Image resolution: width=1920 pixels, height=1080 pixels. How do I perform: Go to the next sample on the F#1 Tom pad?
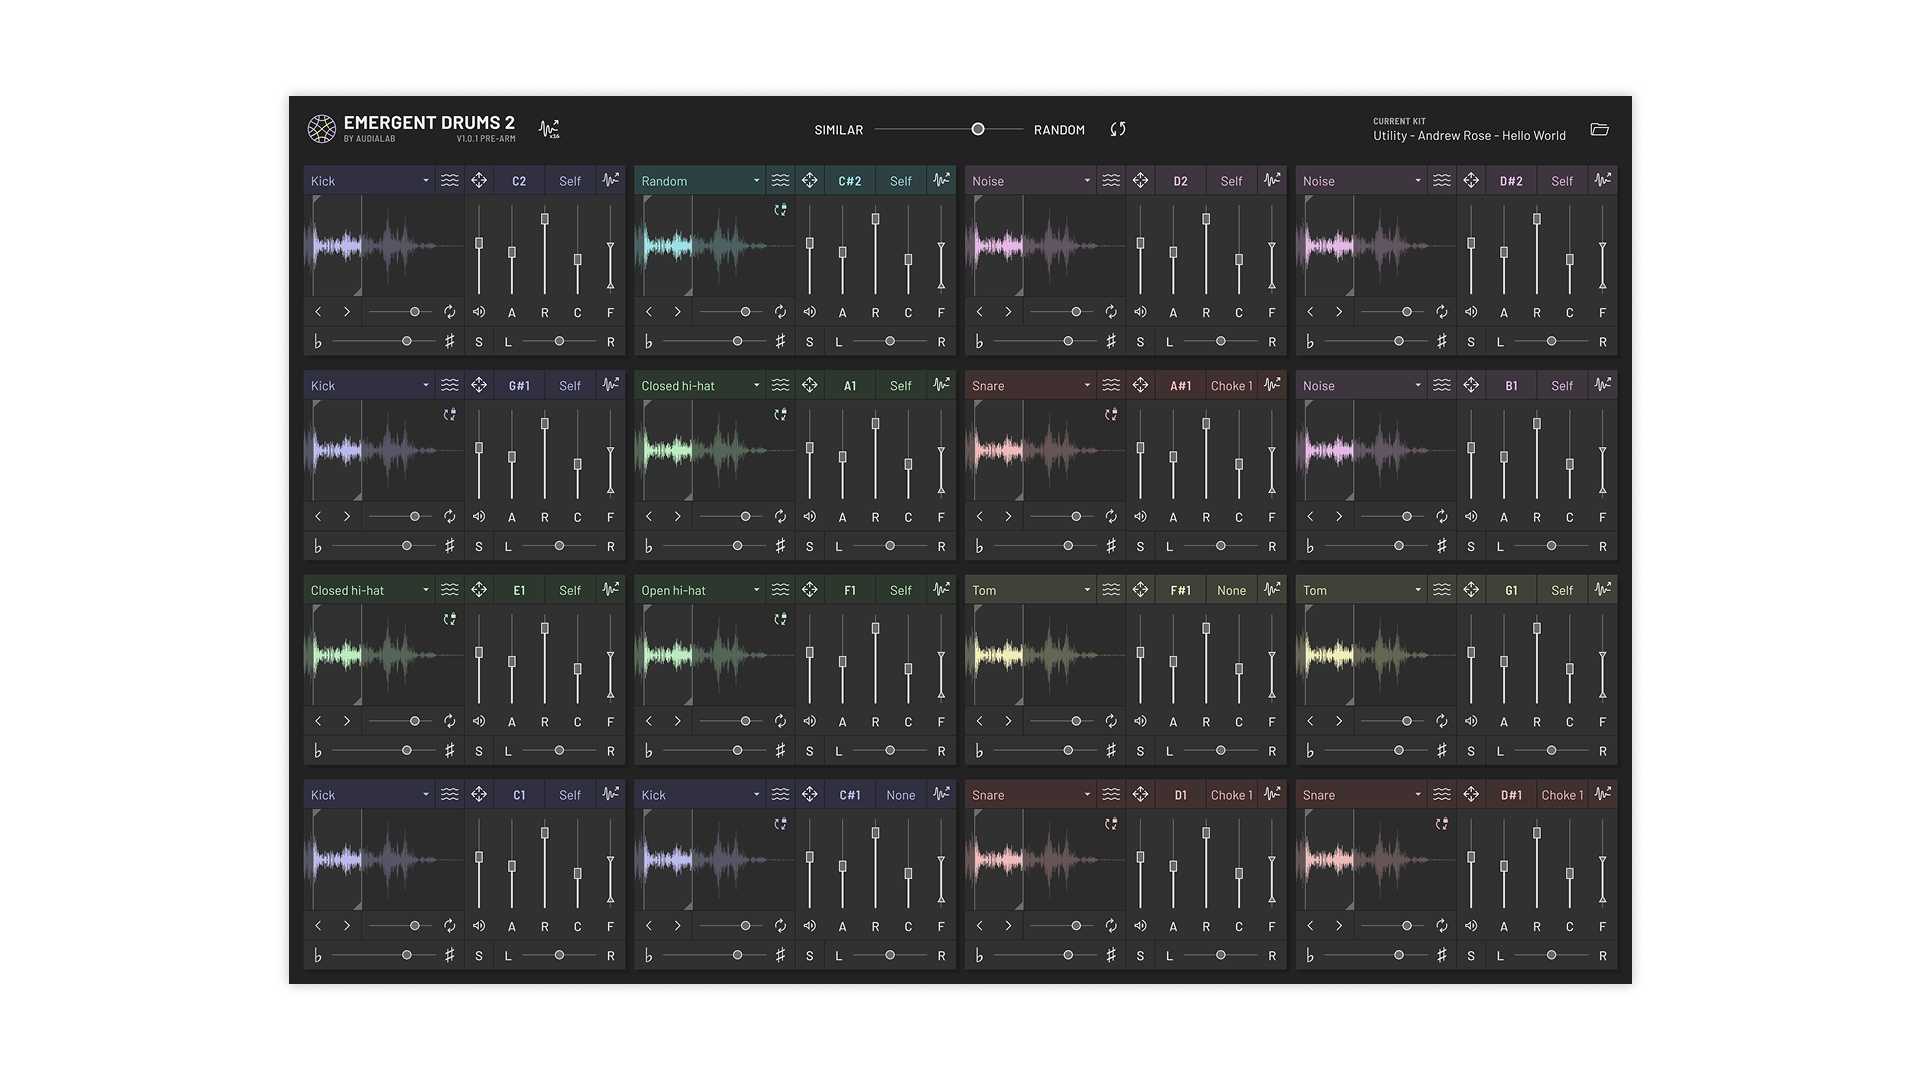(1008, 721)
